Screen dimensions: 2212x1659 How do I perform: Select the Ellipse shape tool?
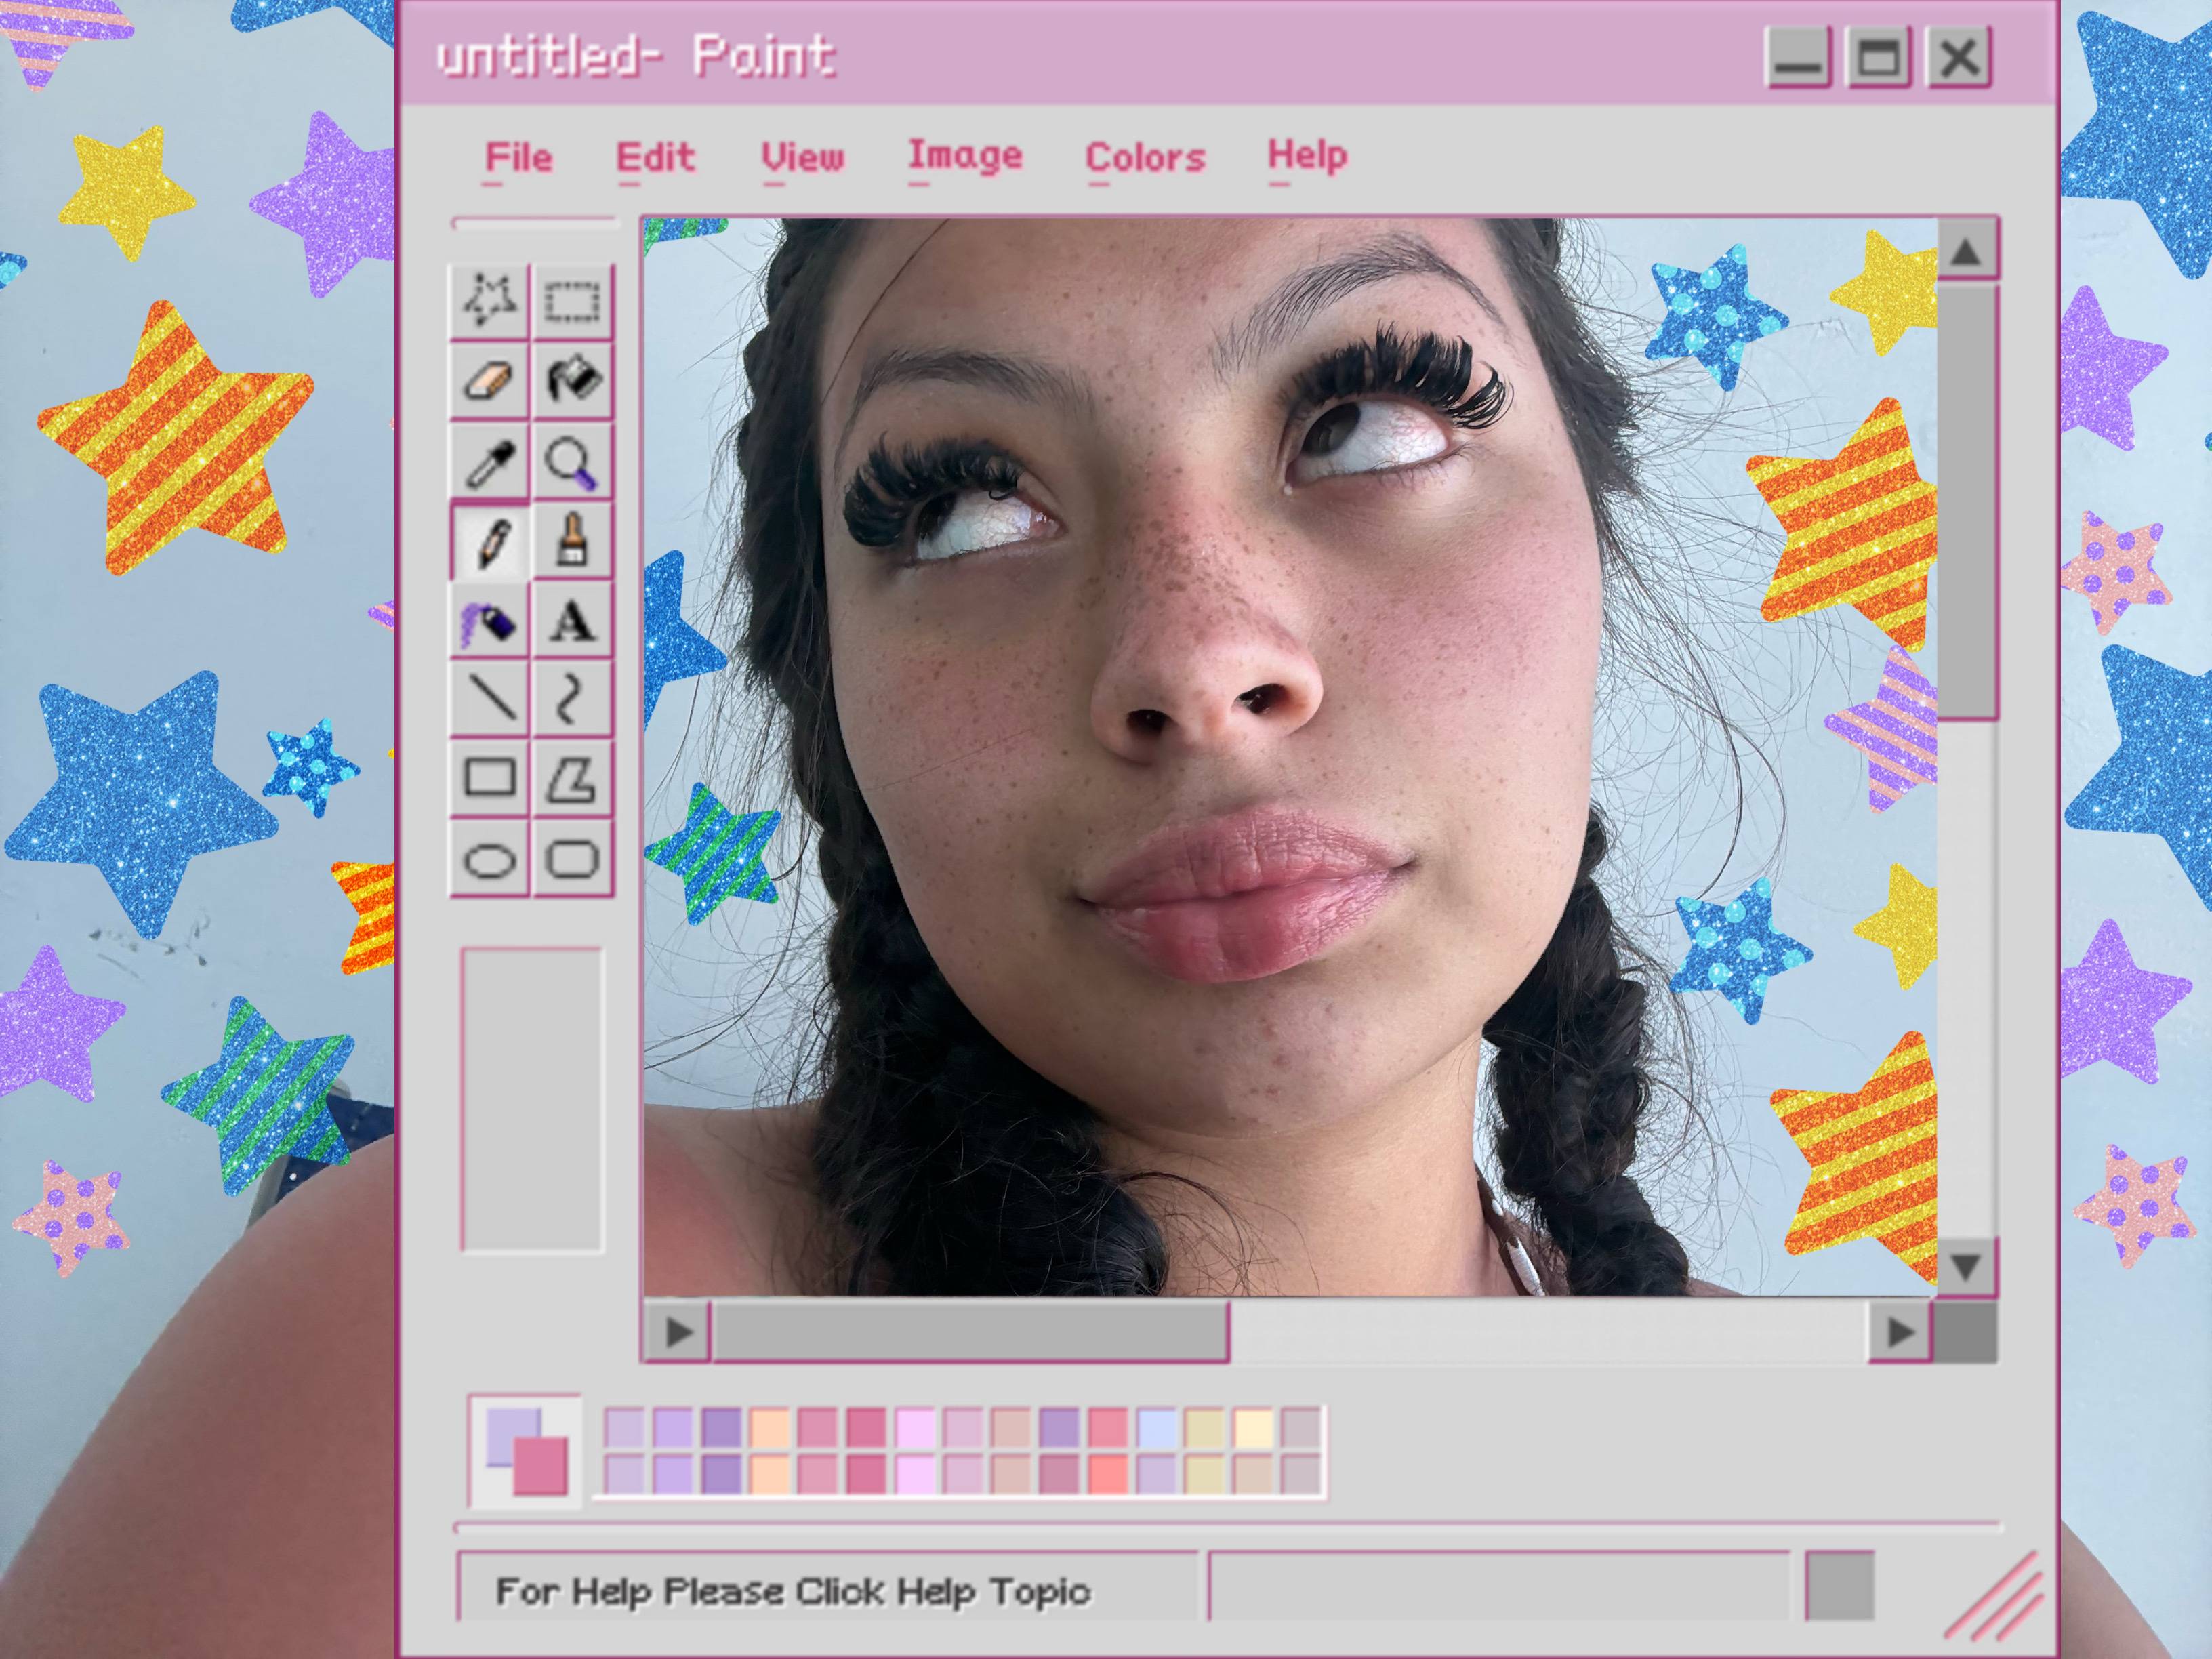(489, 859)
